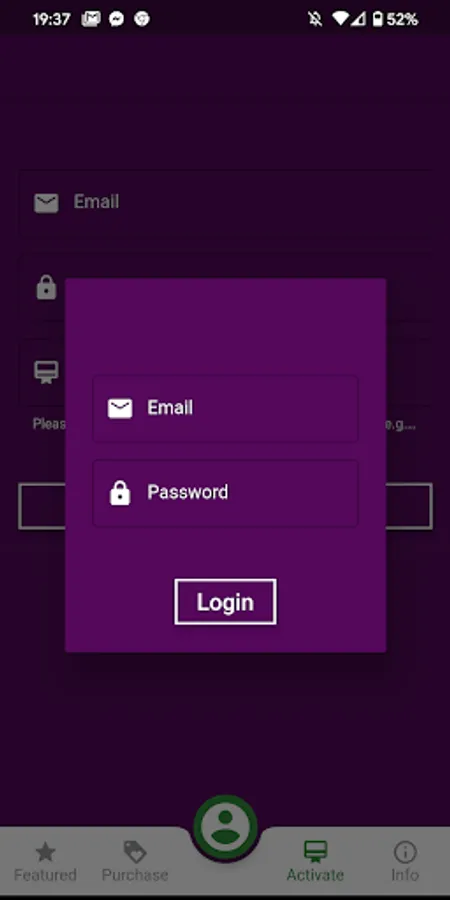This screenshot has width=450, height=900.
Task: Open the Featured tab
Action: (45, 862)
